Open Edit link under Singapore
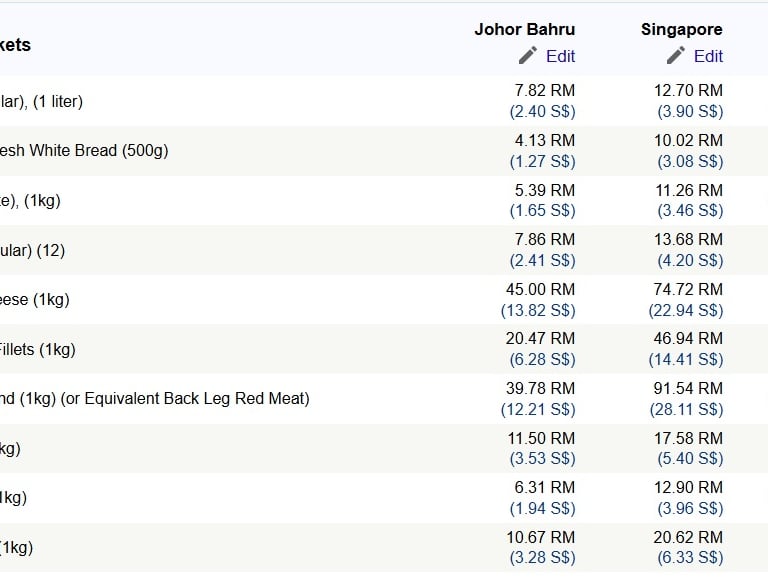The width and height of the screenshot is (768, 578). [x=708, y=56]
